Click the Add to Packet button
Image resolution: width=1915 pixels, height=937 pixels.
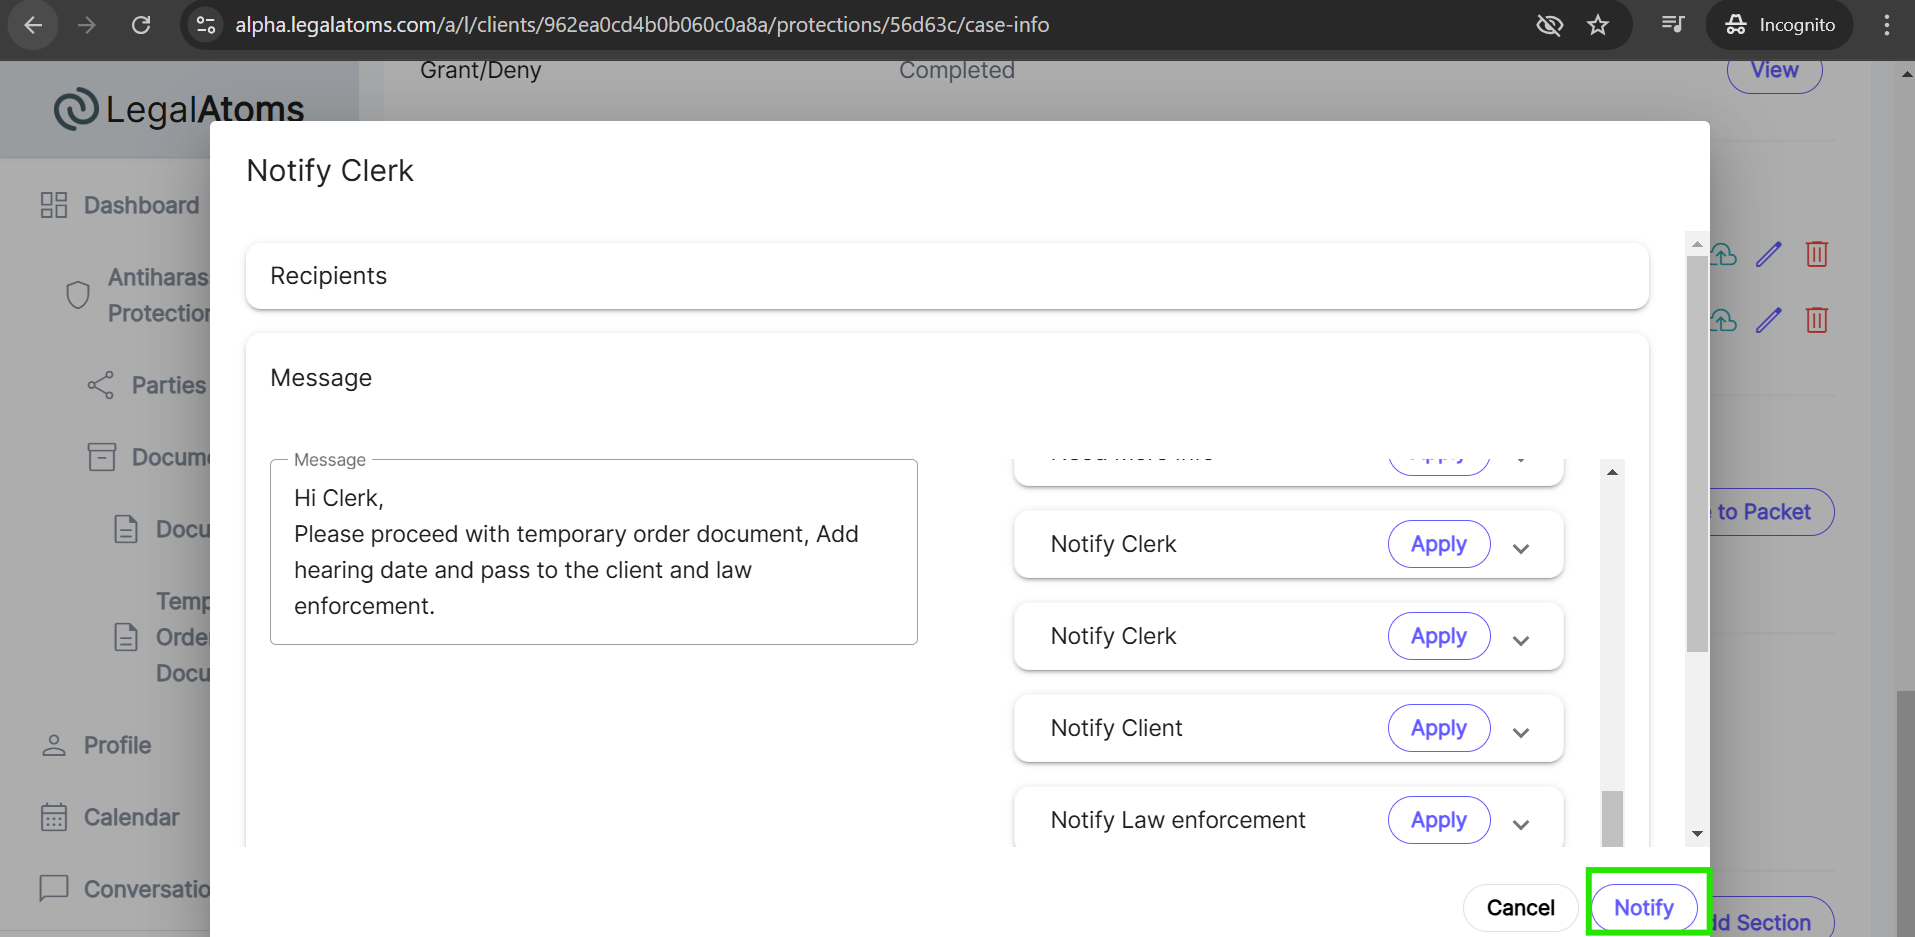[1772, 512]
